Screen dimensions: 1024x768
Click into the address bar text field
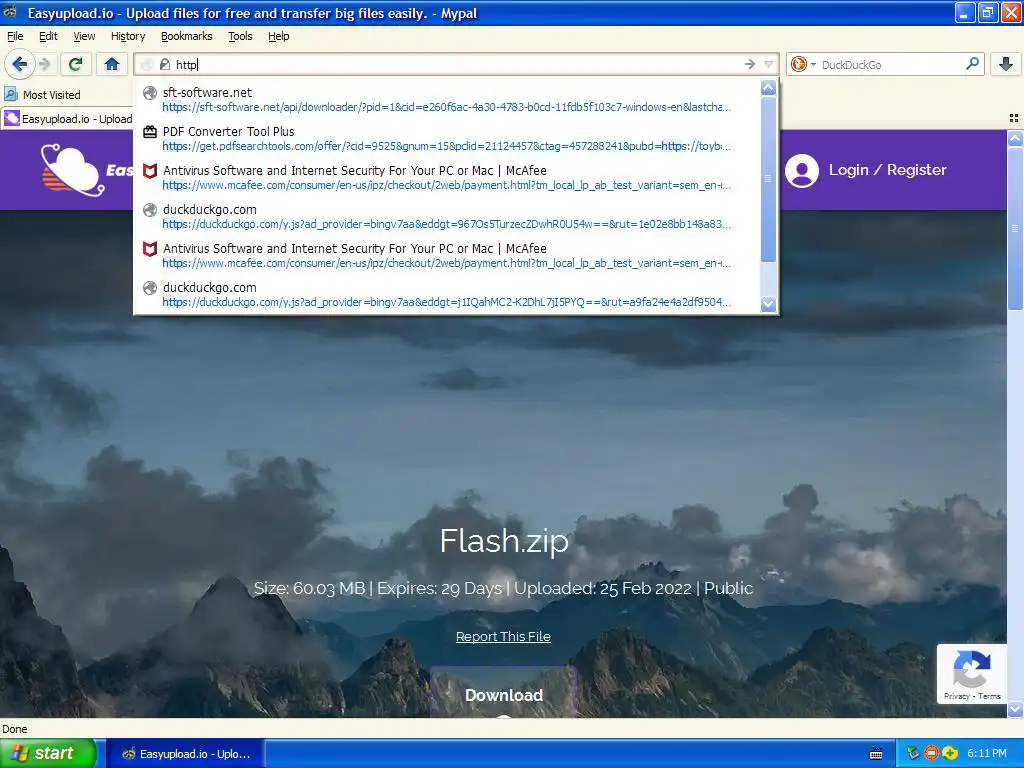[457, 65]
